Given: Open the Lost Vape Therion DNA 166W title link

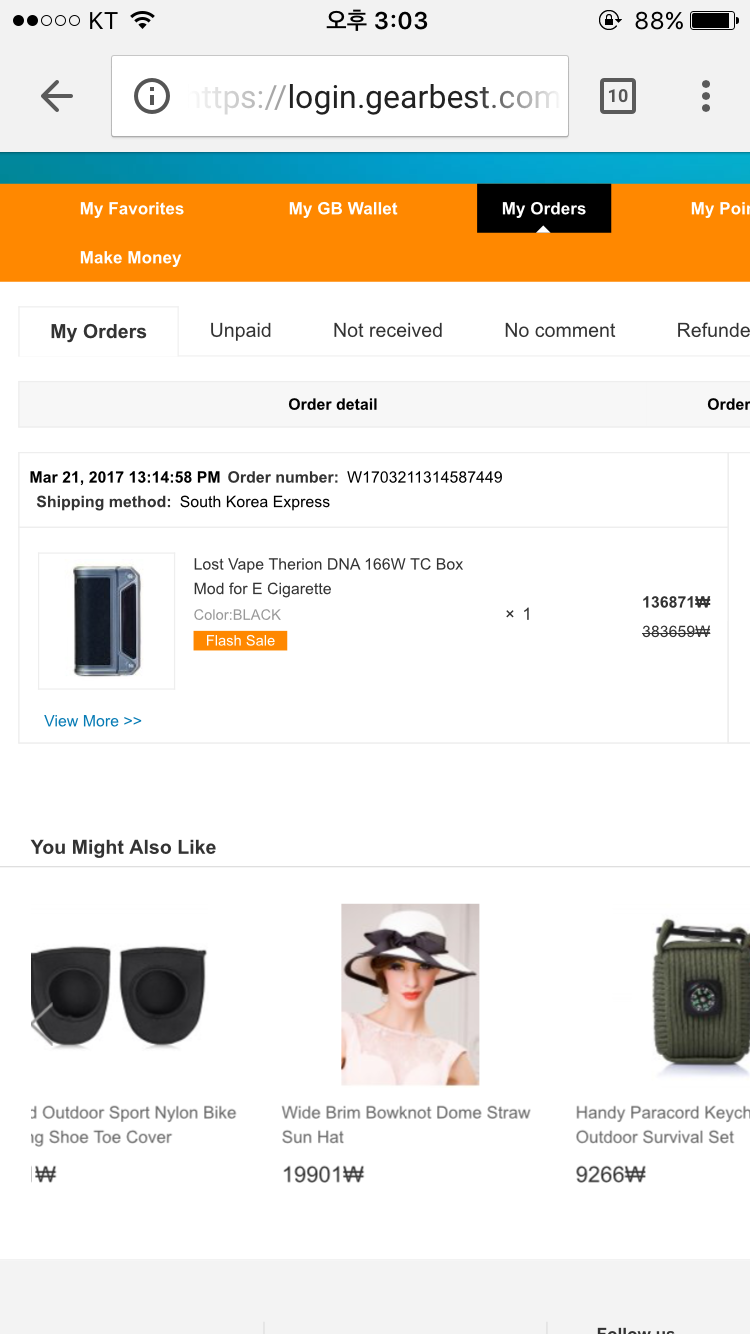Looking at the screenshot, I should (328, 576).
